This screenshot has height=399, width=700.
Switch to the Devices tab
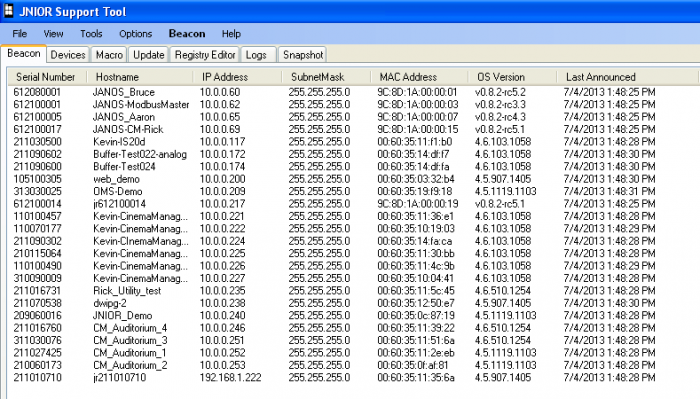pos(68,55)
